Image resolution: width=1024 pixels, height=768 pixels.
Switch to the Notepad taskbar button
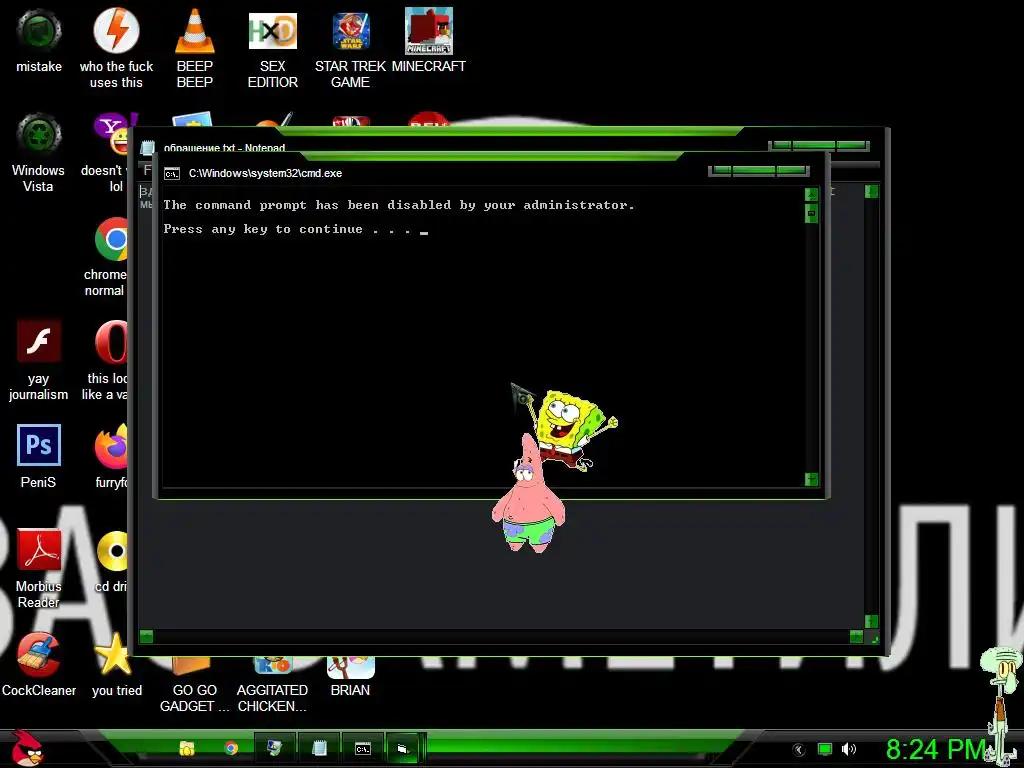pos(319,748)
